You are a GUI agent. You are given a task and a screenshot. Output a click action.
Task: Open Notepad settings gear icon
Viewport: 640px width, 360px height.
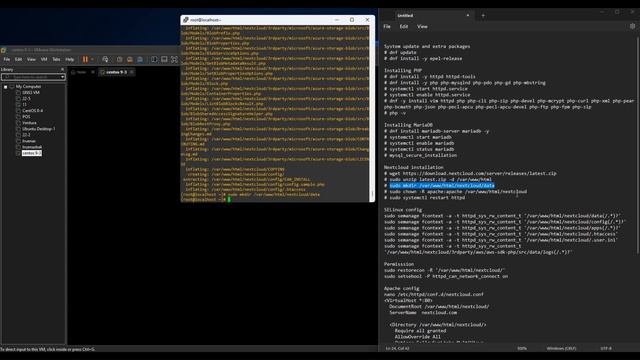633,26
